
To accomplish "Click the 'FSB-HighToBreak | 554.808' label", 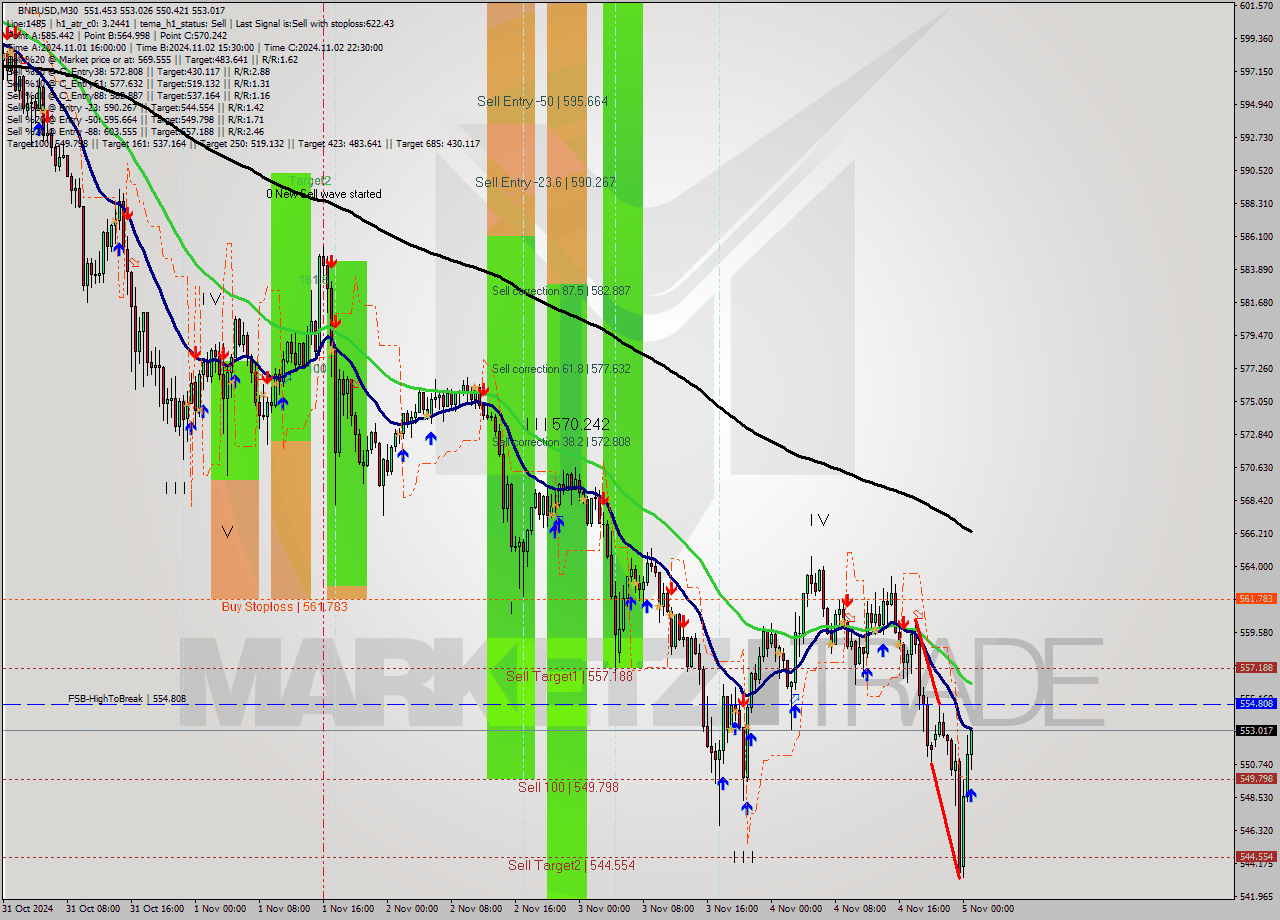I will coord(127,698).
